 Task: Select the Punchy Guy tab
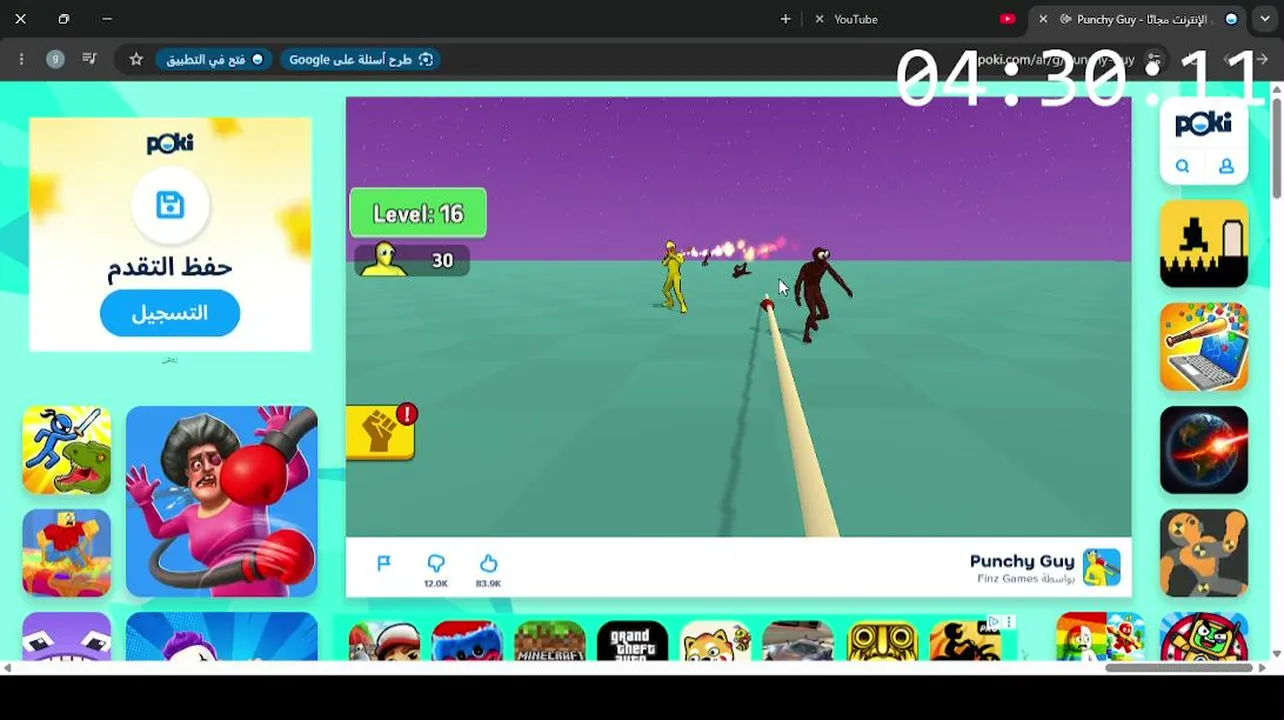tap(1140, 19)
